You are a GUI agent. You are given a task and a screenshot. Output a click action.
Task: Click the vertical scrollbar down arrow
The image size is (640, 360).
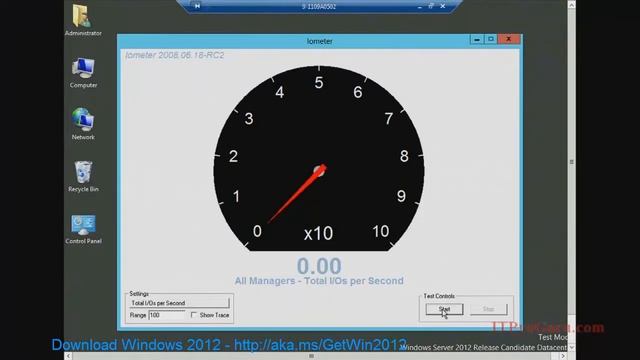571,347
